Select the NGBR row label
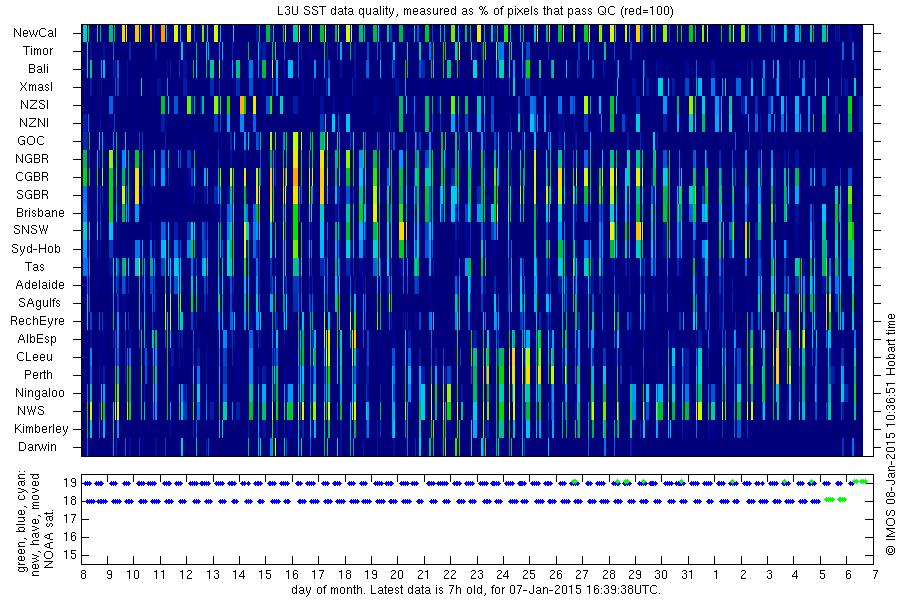Image resolution: width=900 pixels, height=600 pixels. click(x=32, y=158)
